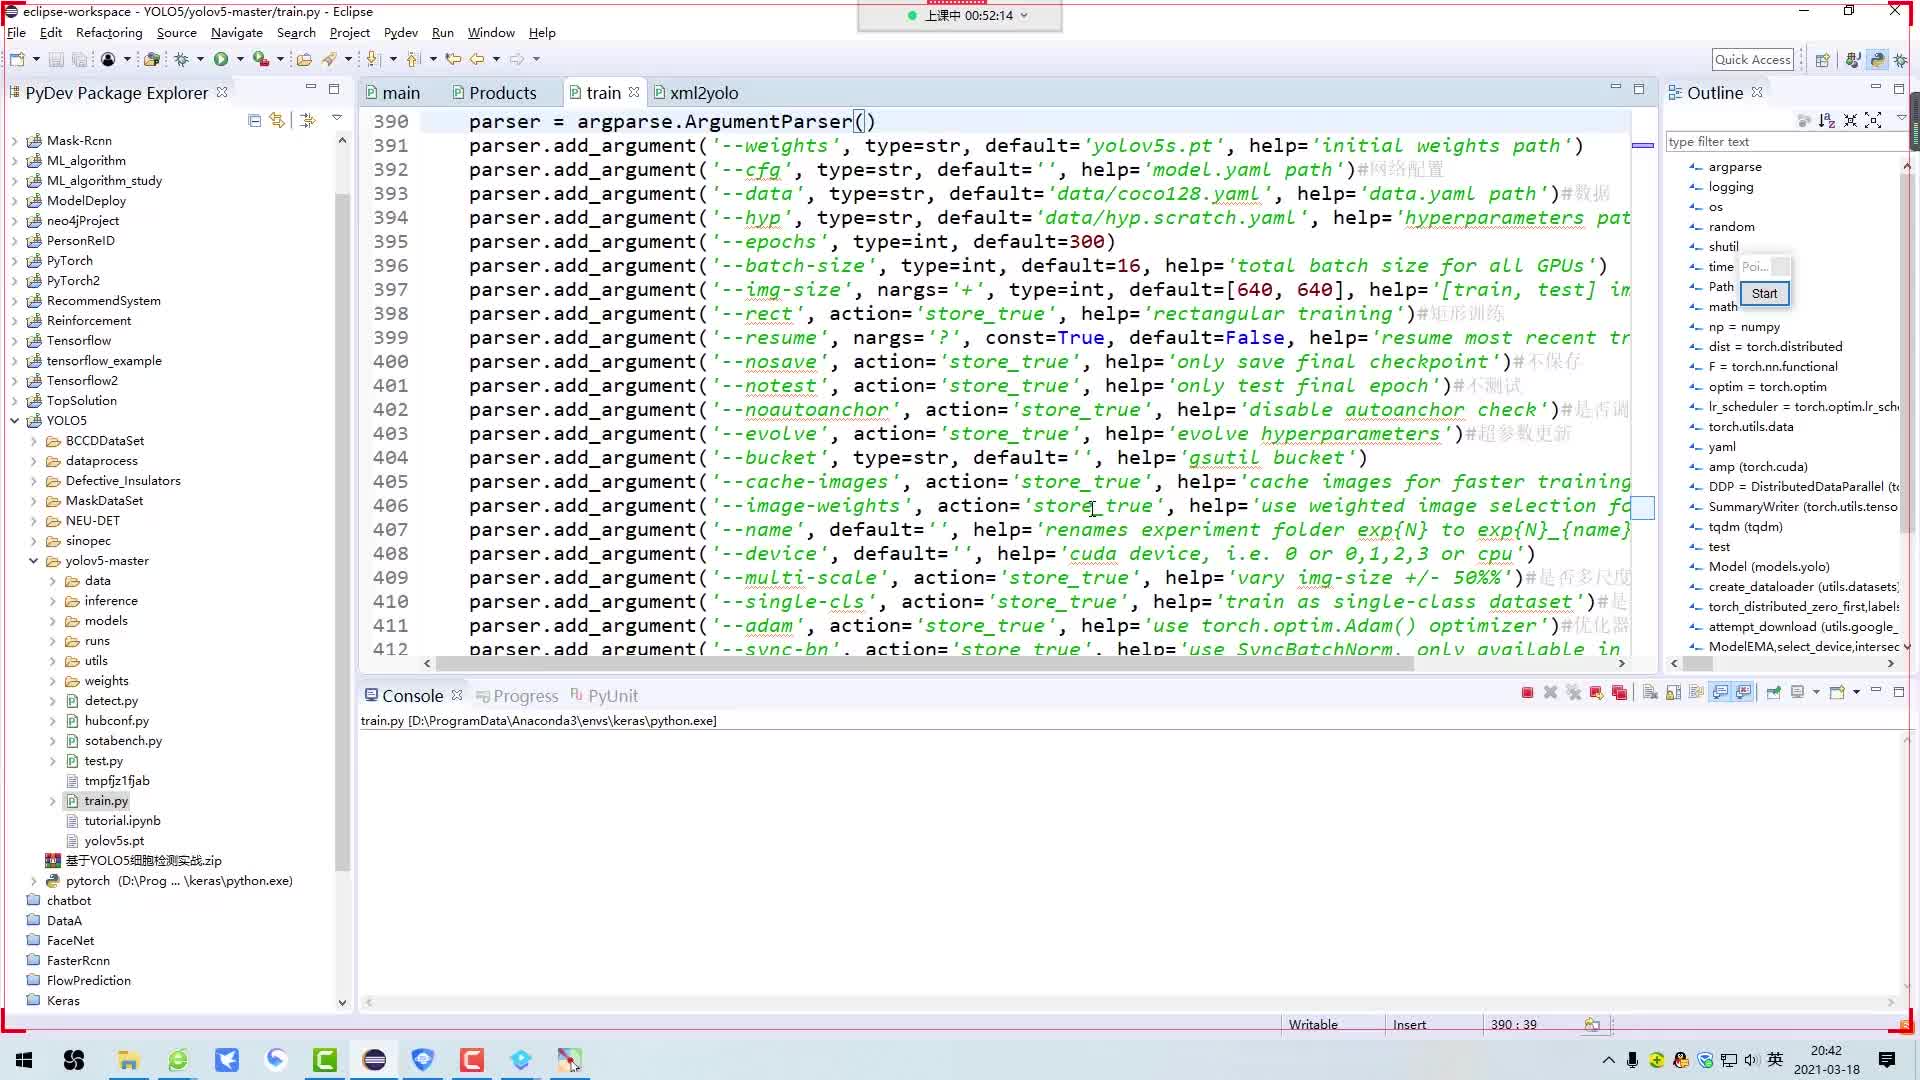The image size is (1920, 1080).
Task: Collapse all in Package Explorer toolbar
Action: [x=254, y=121]
